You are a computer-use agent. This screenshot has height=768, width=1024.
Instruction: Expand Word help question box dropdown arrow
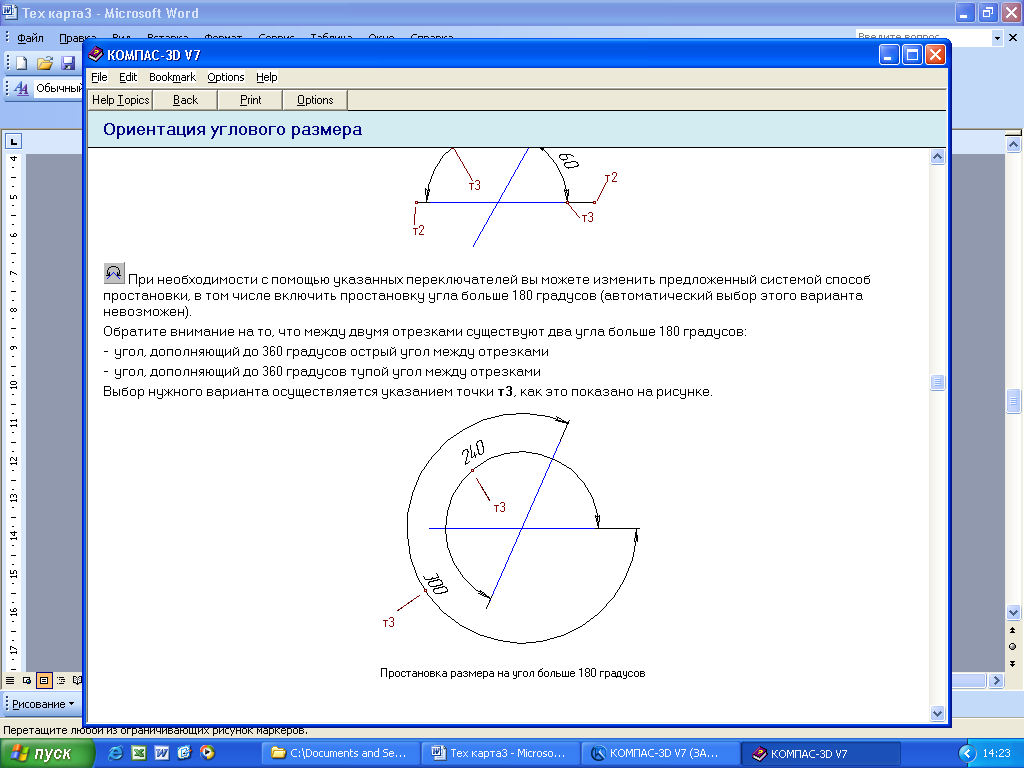coord(997,38)
